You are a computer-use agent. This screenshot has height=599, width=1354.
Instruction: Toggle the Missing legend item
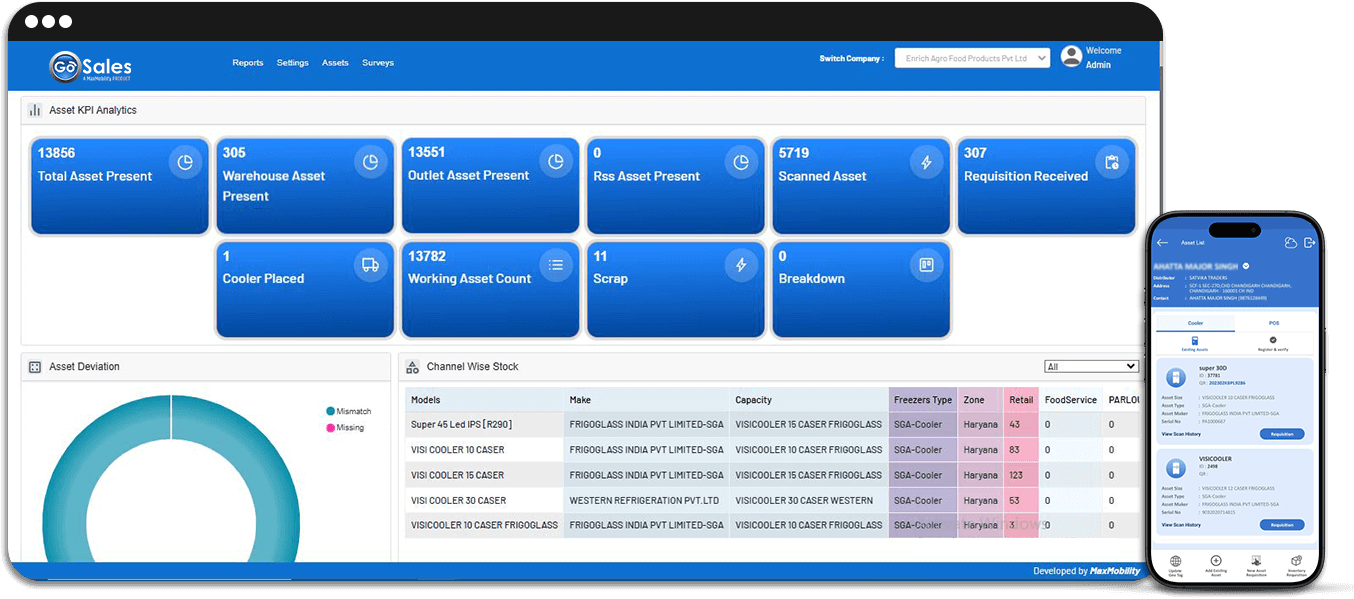click(x=345, y=427)
